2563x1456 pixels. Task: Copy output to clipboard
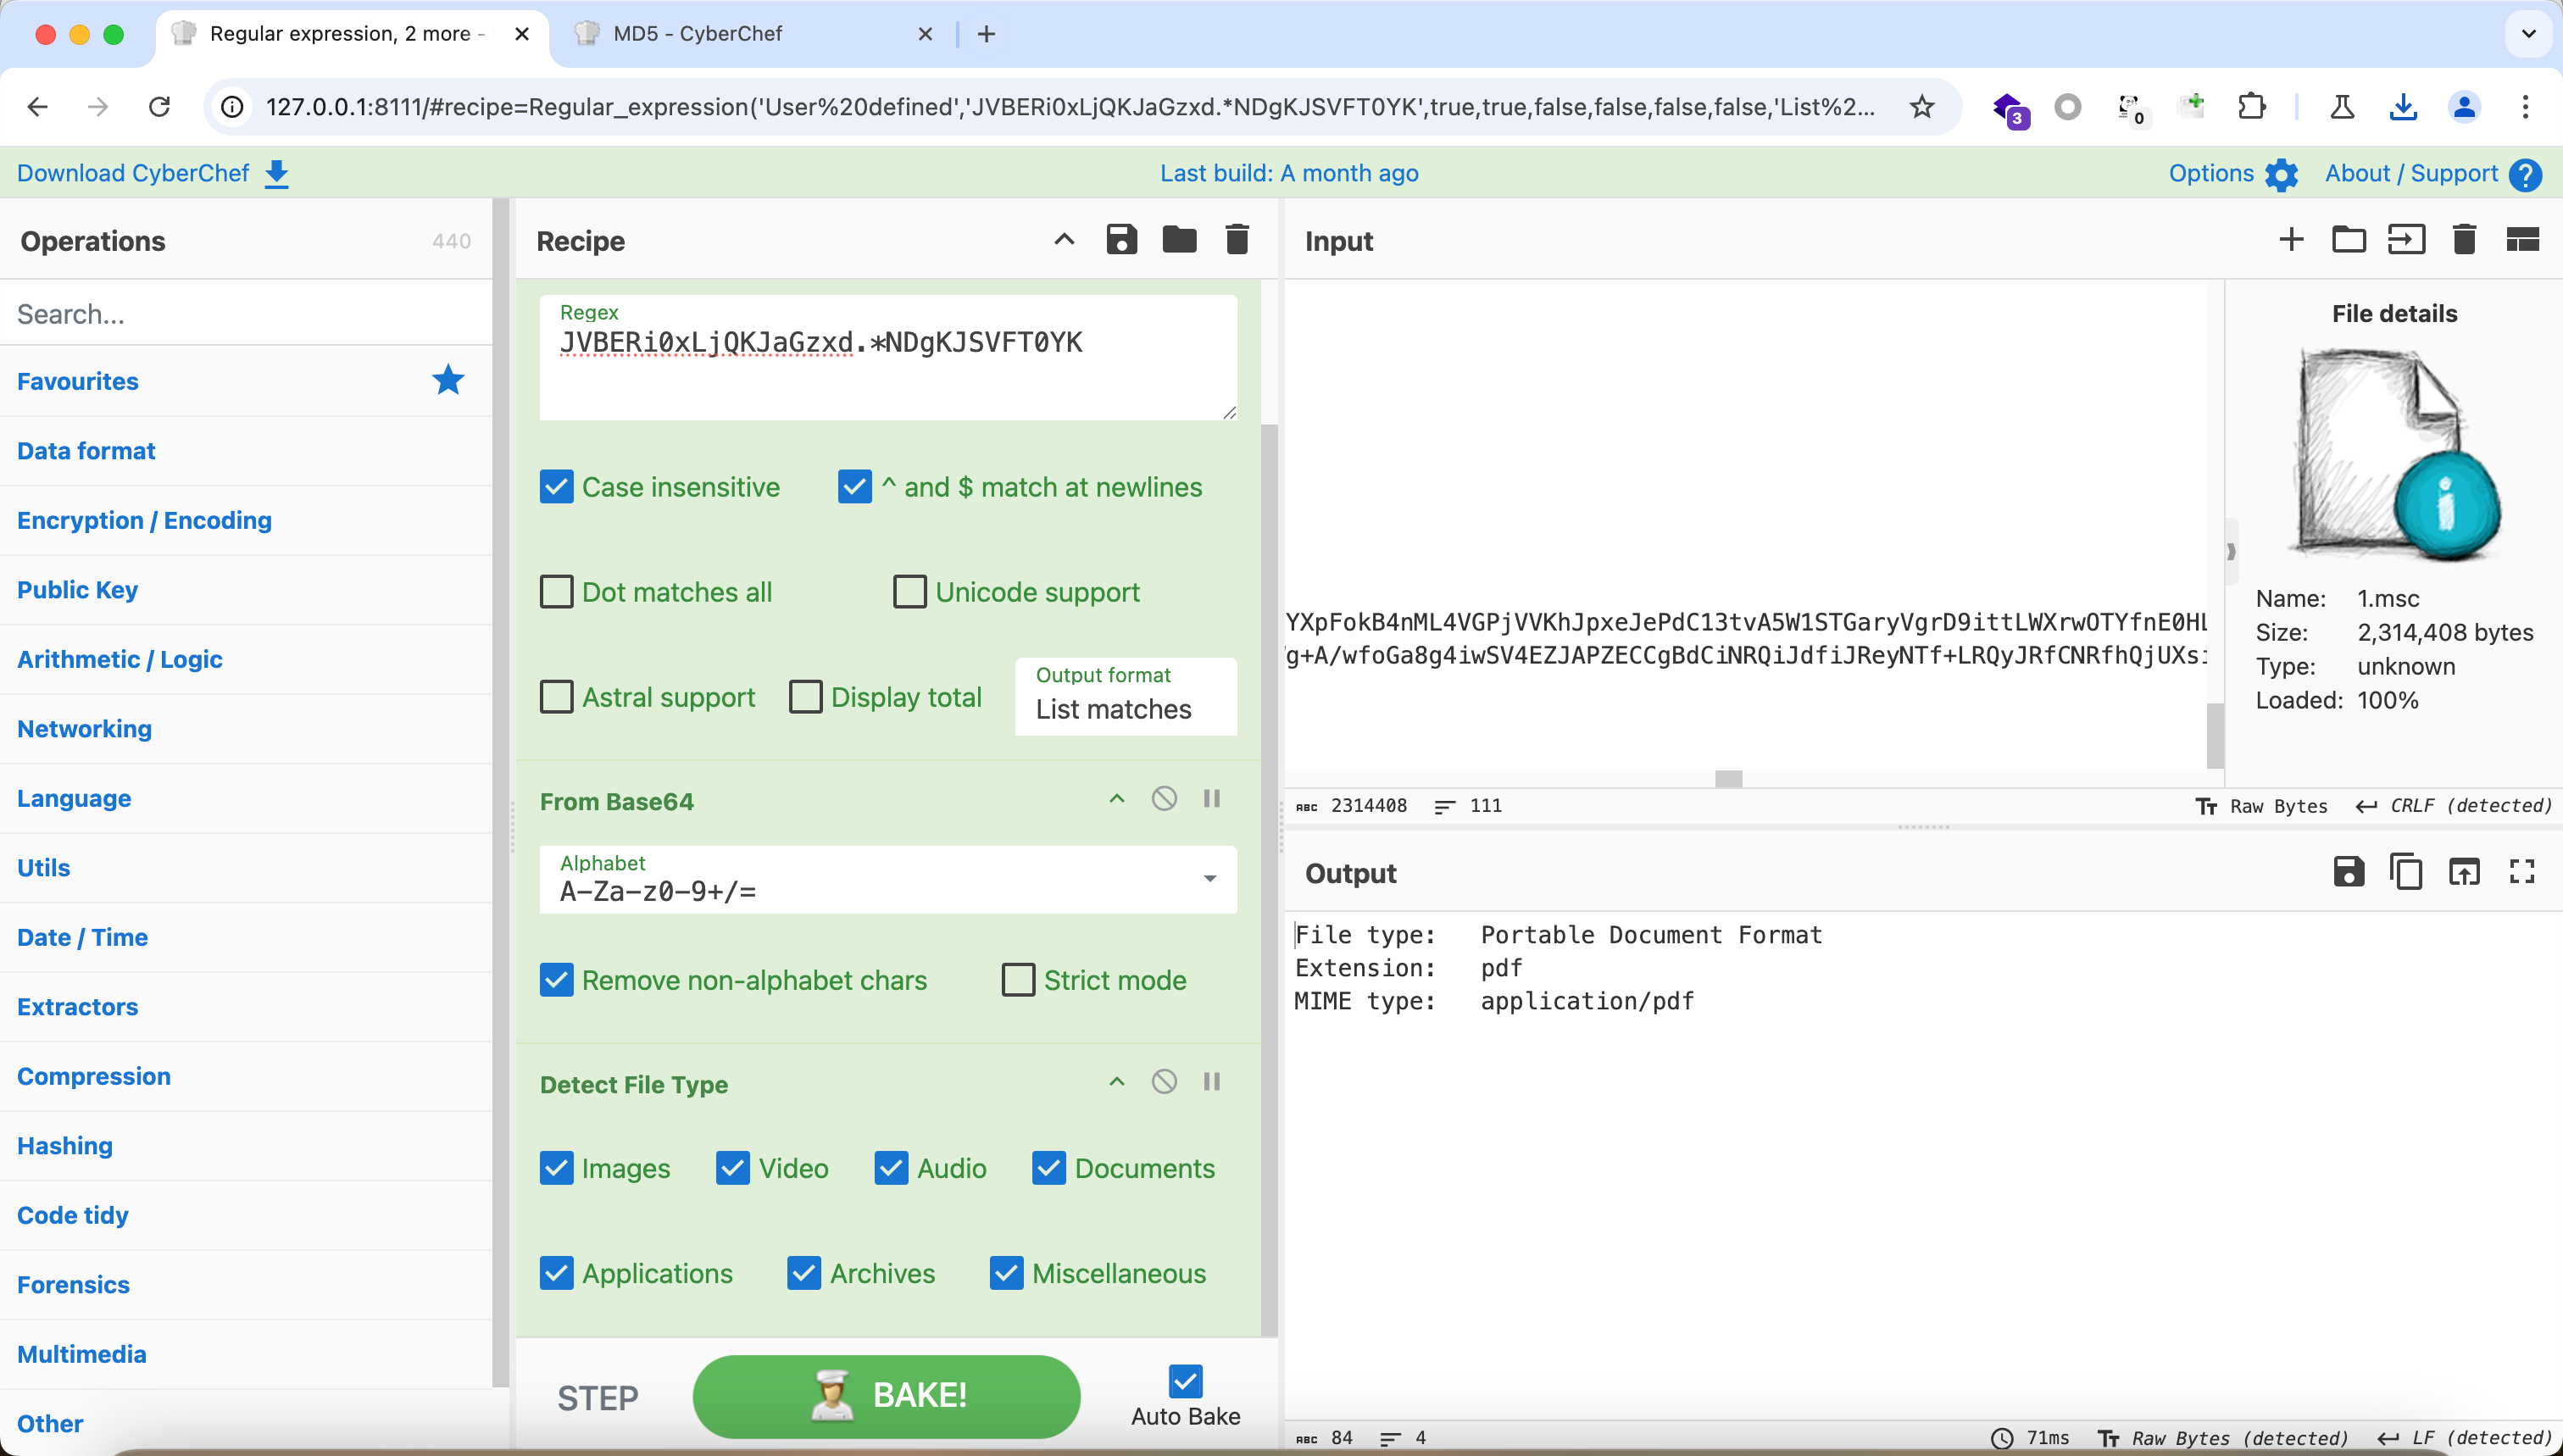pos(2406,872)
